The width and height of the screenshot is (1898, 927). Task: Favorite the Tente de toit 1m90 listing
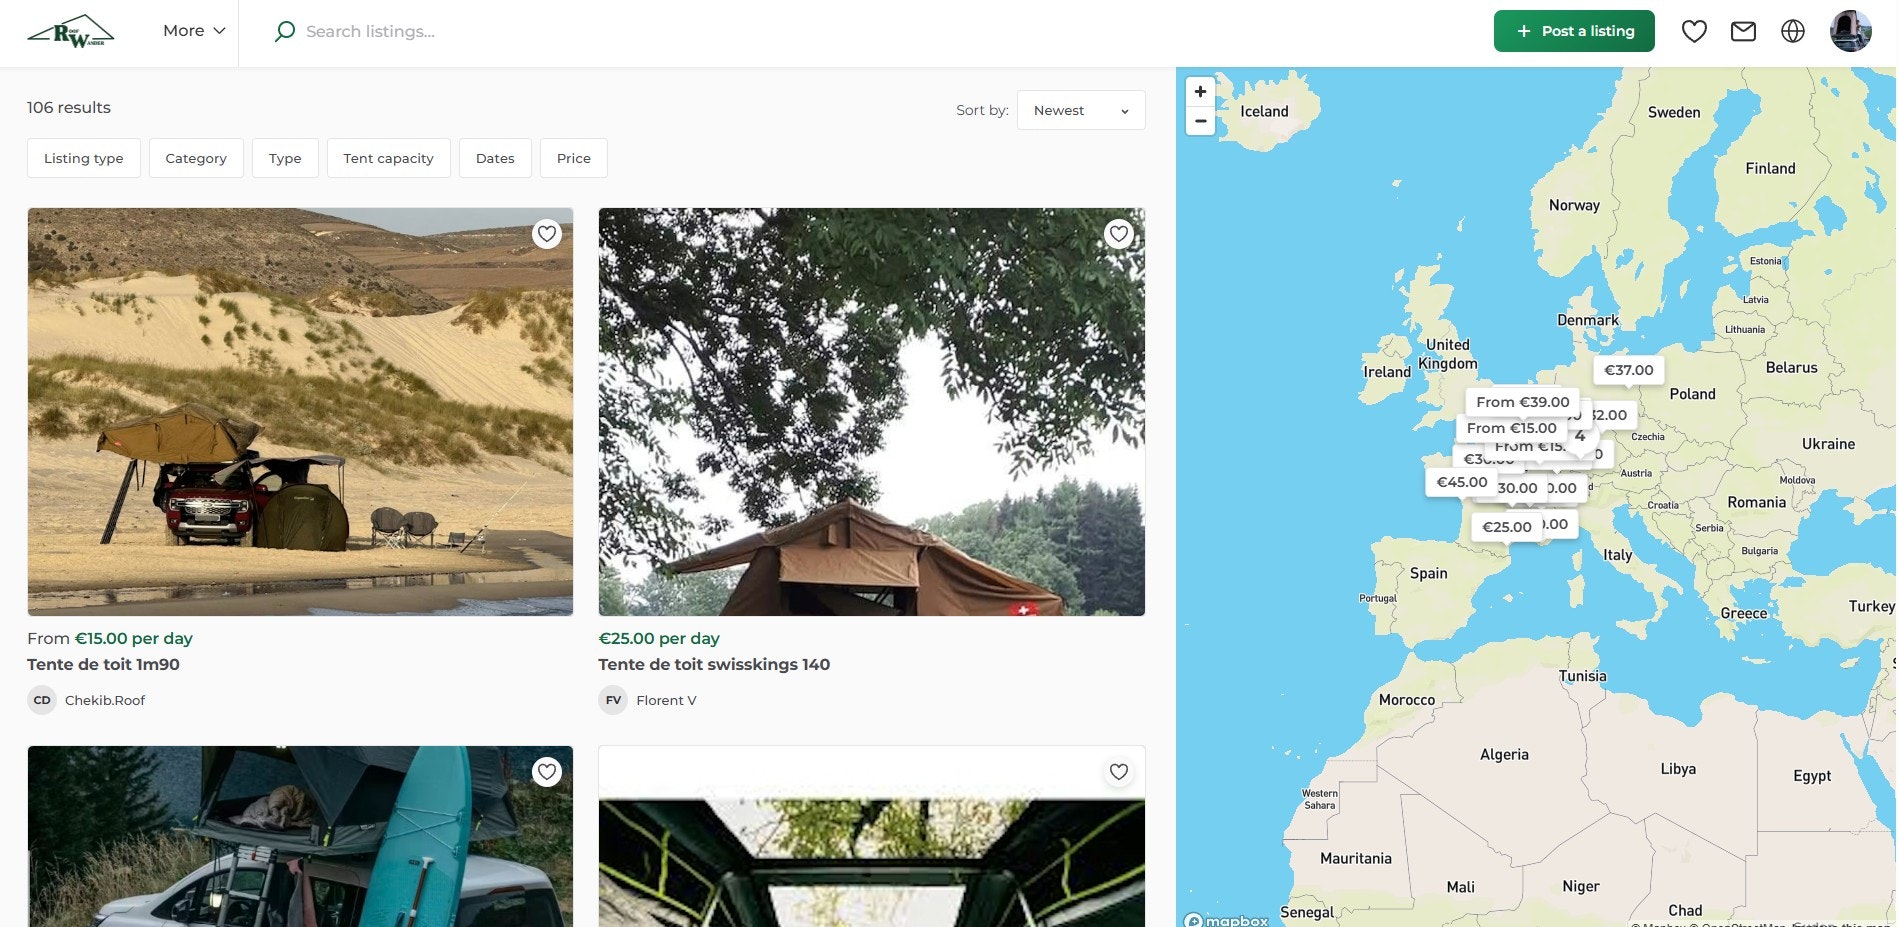[547, 234]
